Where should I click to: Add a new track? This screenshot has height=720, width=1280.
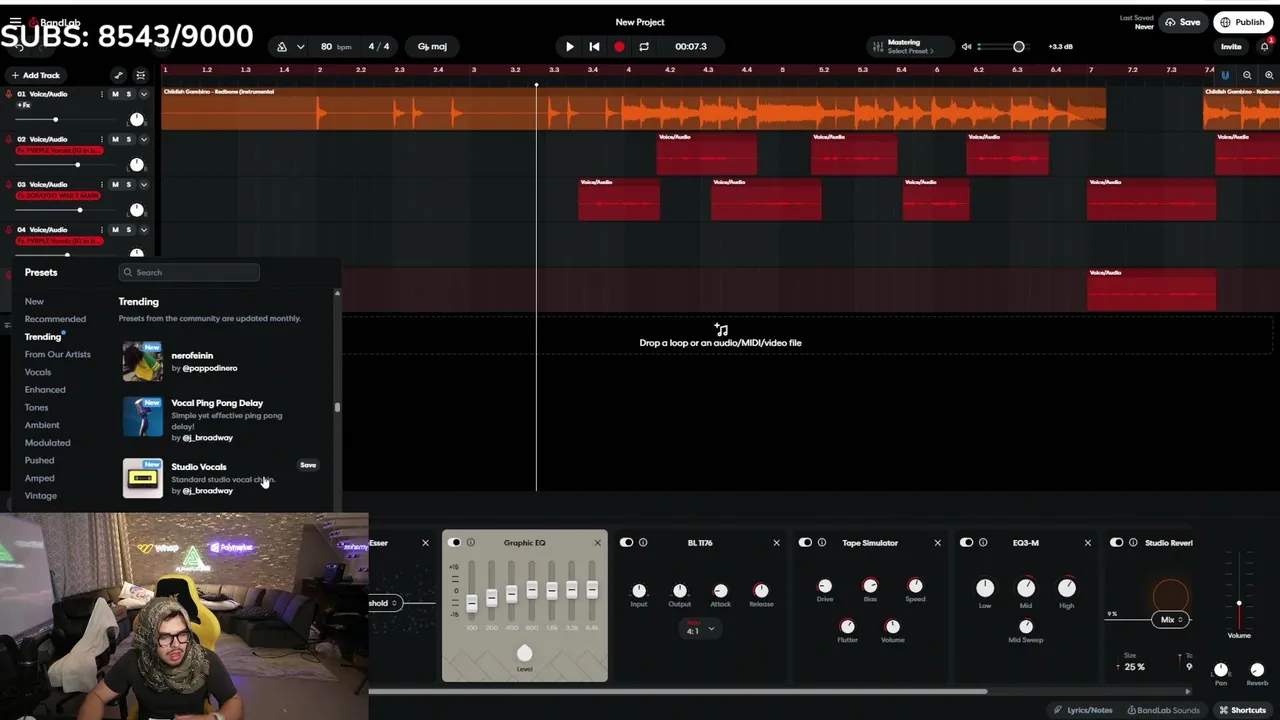pyautogui.click(x=35, y=75)
